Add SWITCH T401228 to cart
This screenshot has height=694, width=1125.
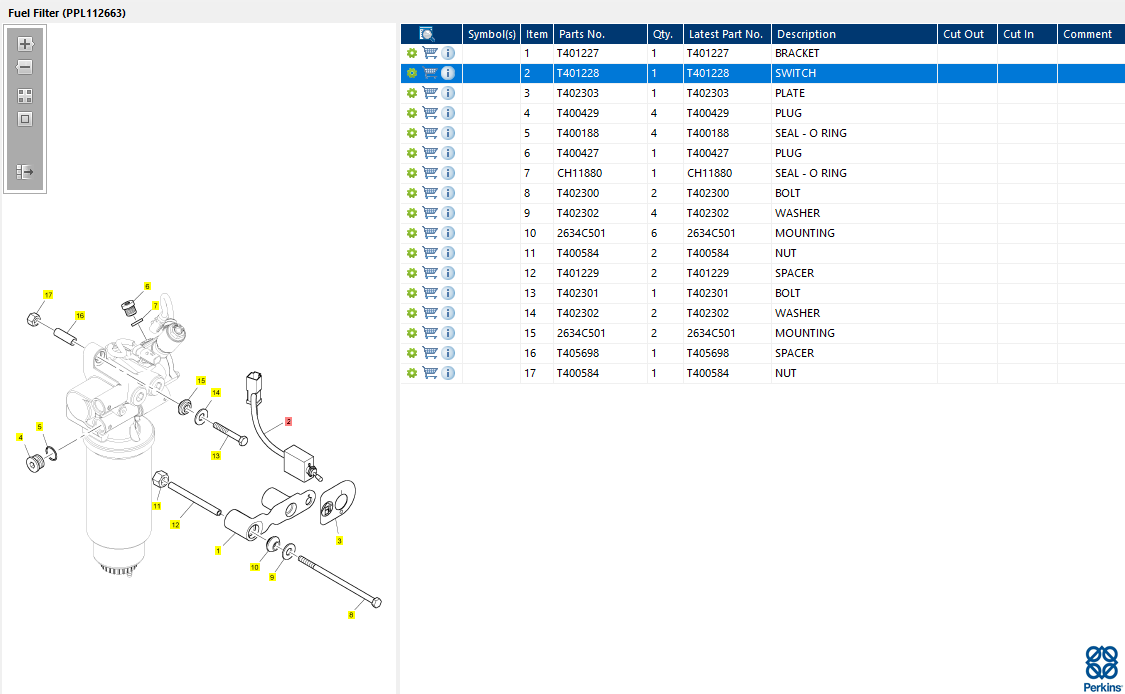click(x=430, y=73)
